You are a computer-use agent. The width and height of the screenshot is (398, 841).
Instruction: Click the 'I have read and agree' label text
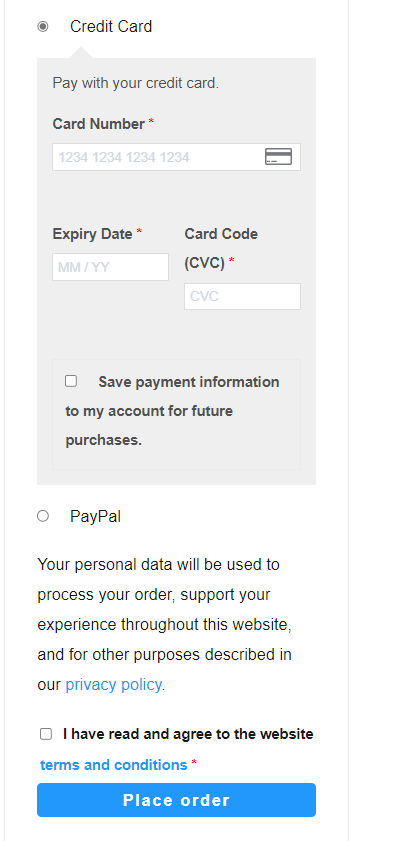(188, 734)
